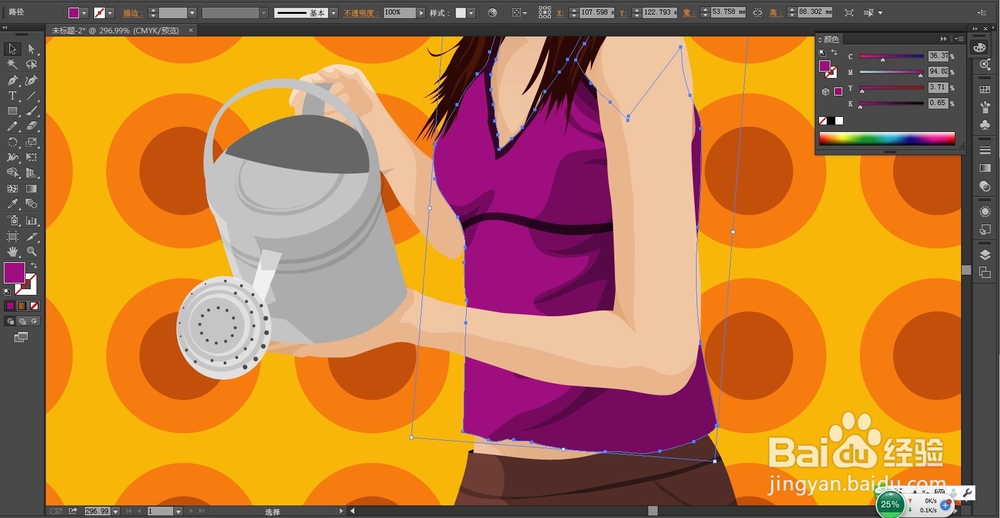This screenshot has height=518, width=1000.
Task: Click the 高 height label link
Action: (777, 13)
